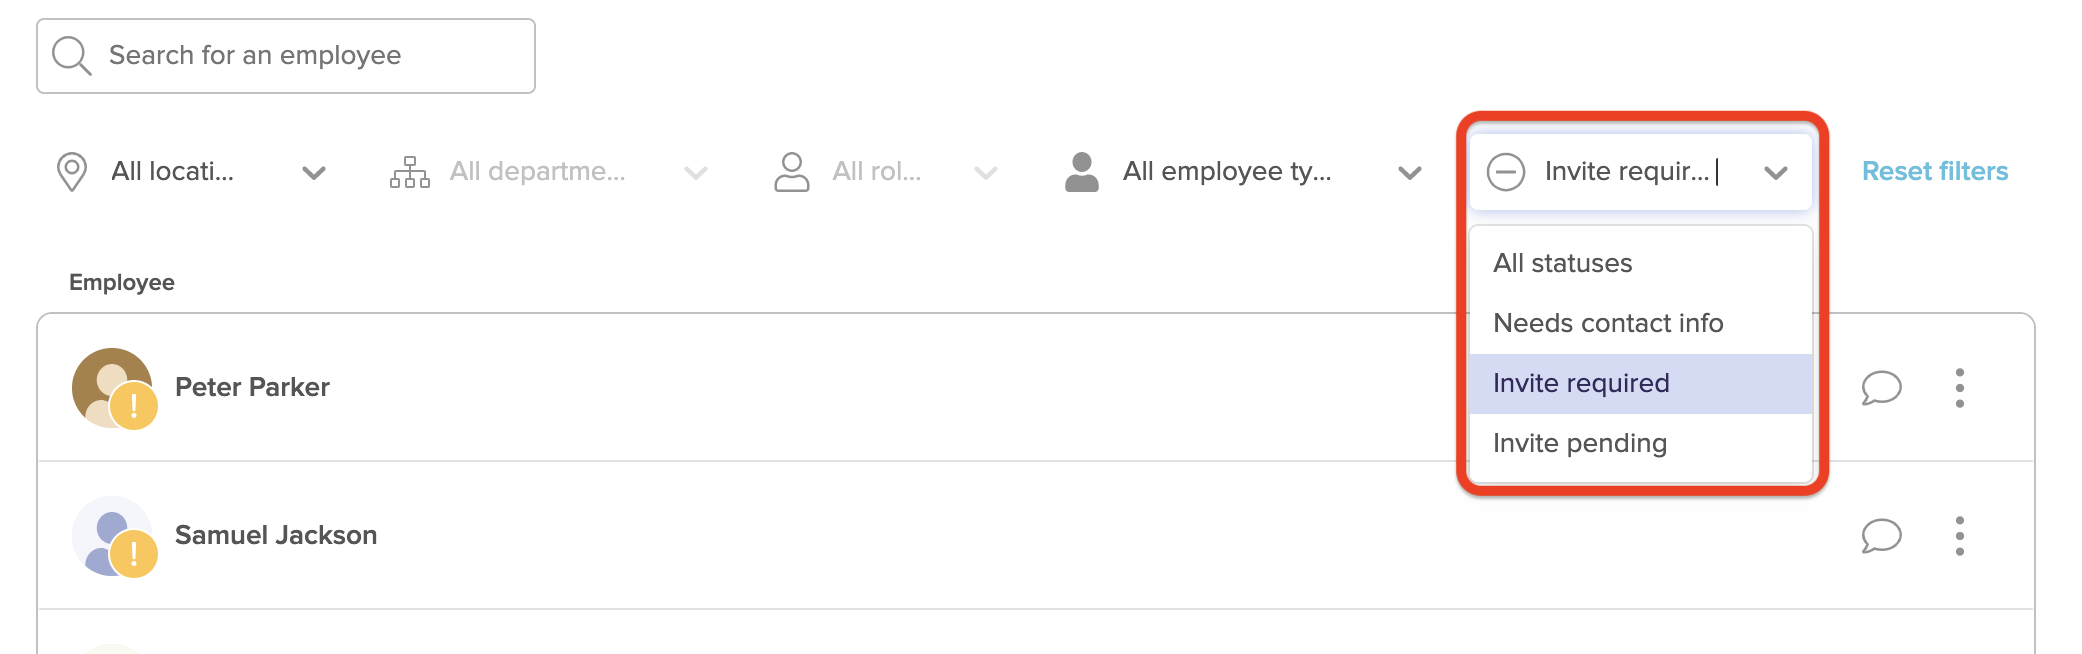Open chat bubble for Samuel Jackson
Image resolution: width=2082 pixels, height=654 pixels.
click(x=1881, y=536)
